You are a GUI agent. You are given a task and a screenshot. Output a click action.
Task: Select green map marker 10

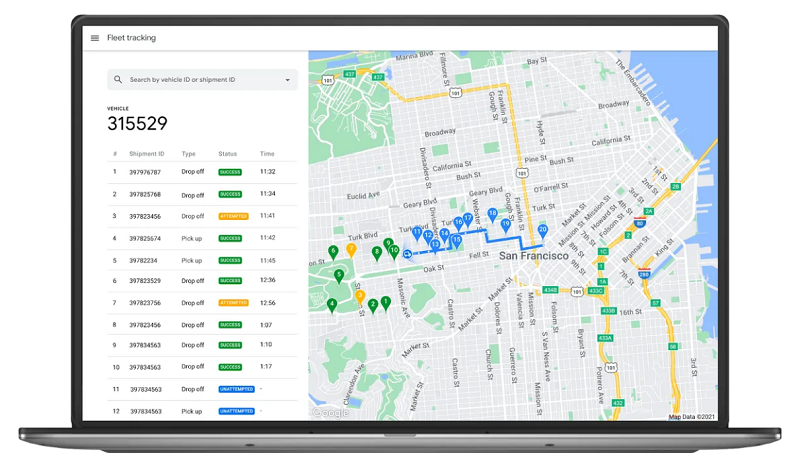point(394,252)
